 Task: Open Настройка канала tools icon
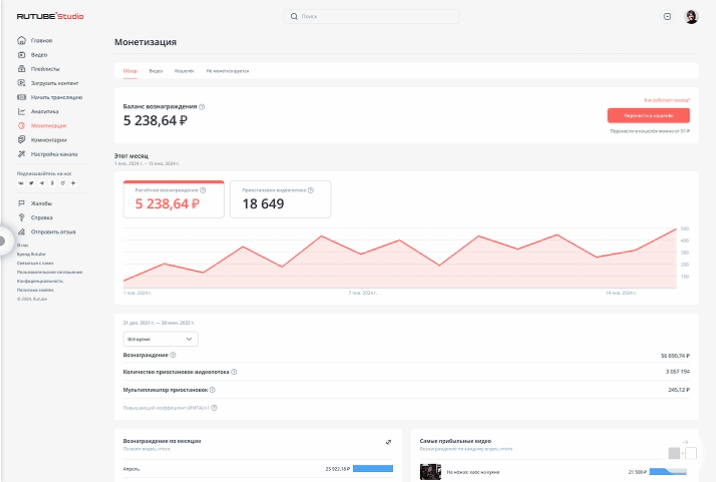click(x=21, y=154)
